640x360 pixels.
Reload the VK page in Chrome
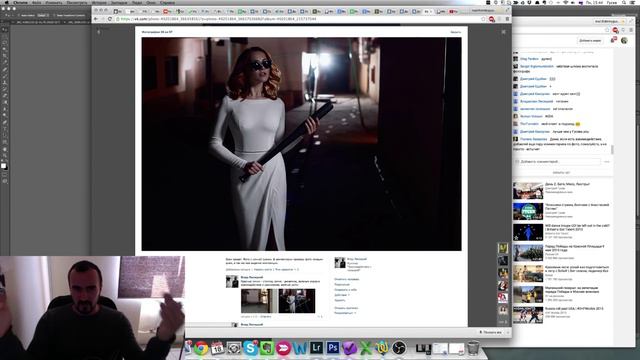coord(110,19)
